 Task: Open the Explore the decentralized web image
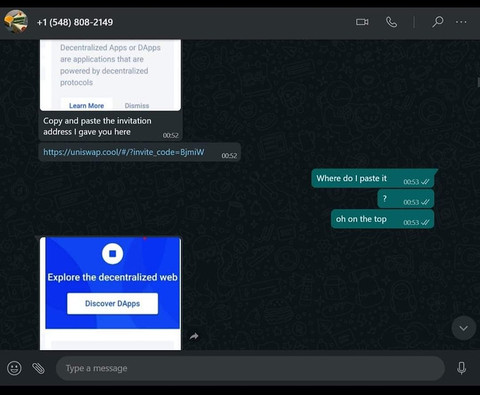111,293
